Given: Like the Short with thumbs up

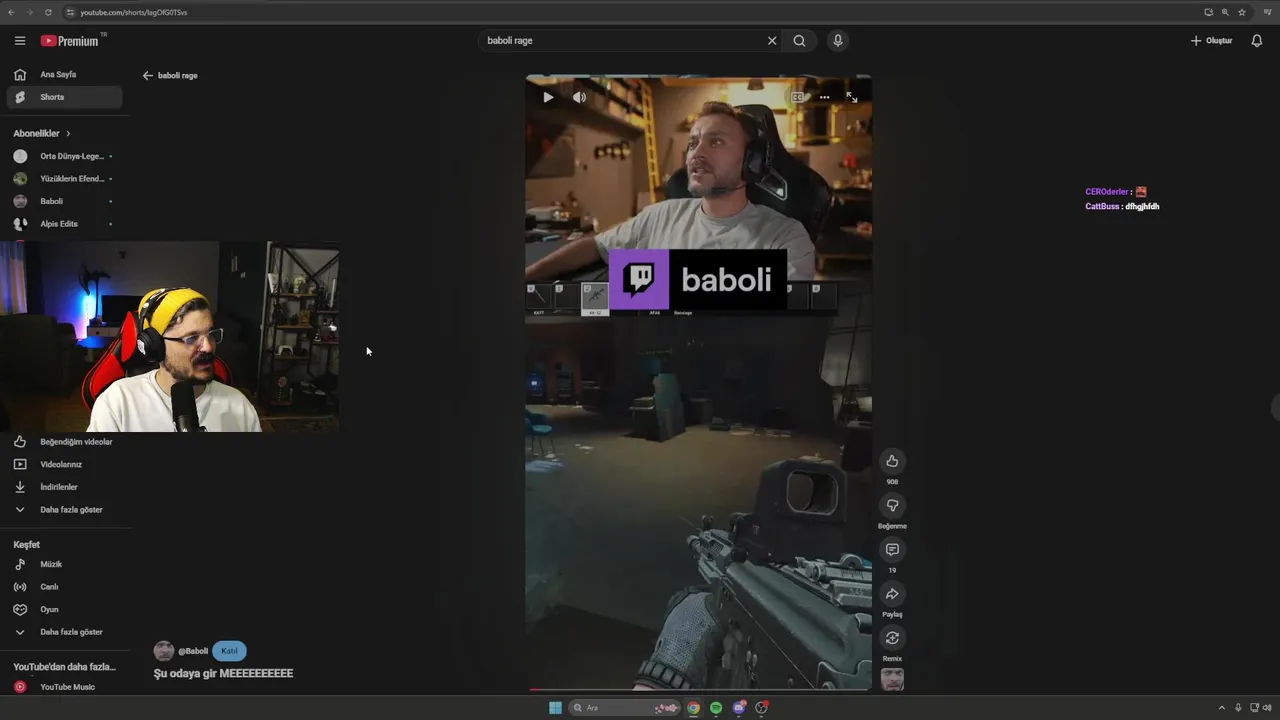Looking at the screenshot, I should click(x=892, y=461).
